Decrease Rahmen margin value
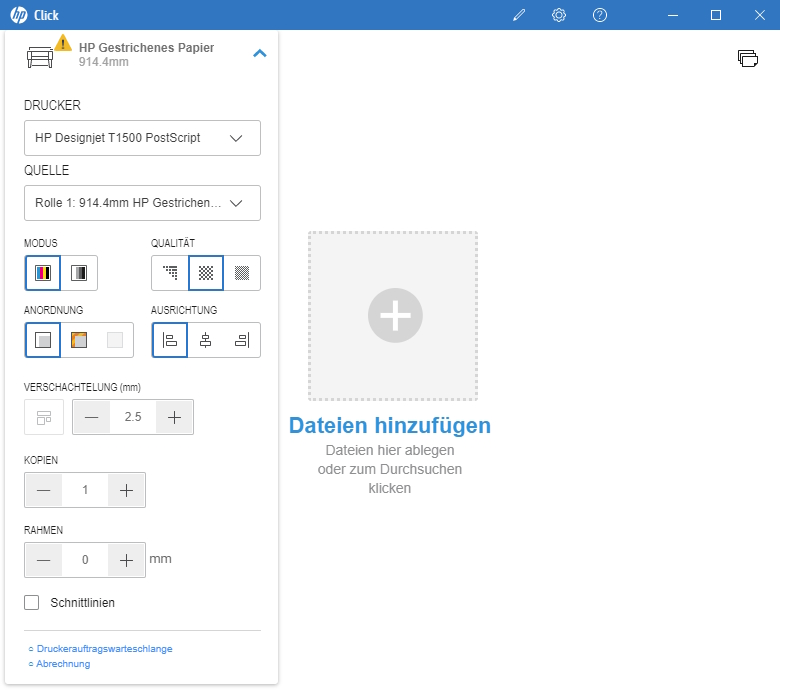Image resolution: width=800 pixels, height=700 pixels. 44,560
